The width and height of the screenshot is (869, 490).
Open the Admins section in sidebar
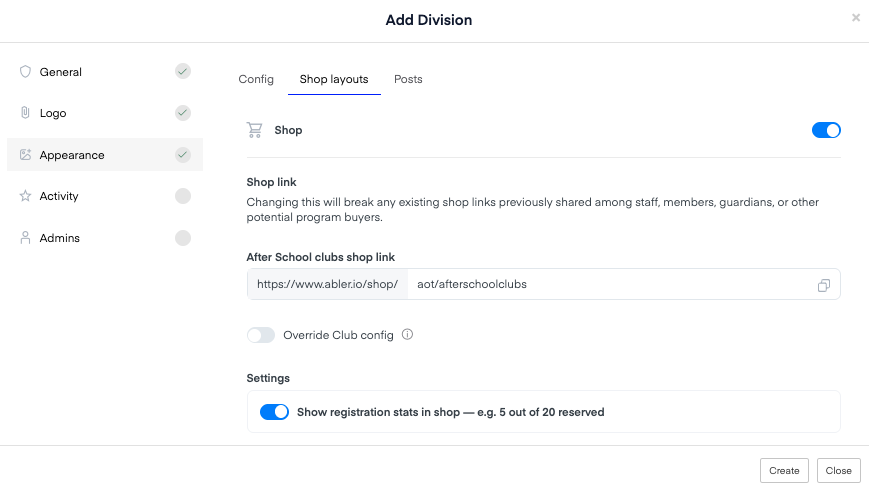(x=105, y=238)
